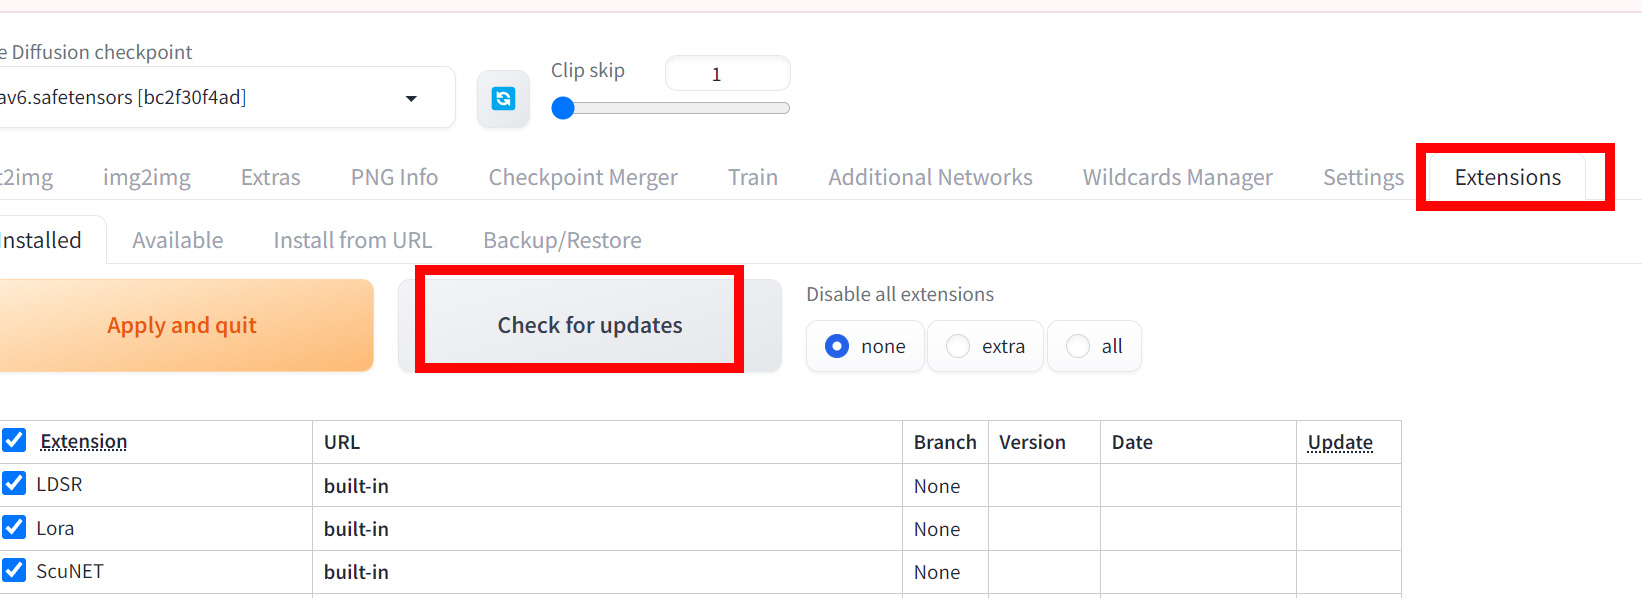Disable the ScuNET extension checkbox
This screenshot has height=598, width=1642.
[x=14, y=570]
